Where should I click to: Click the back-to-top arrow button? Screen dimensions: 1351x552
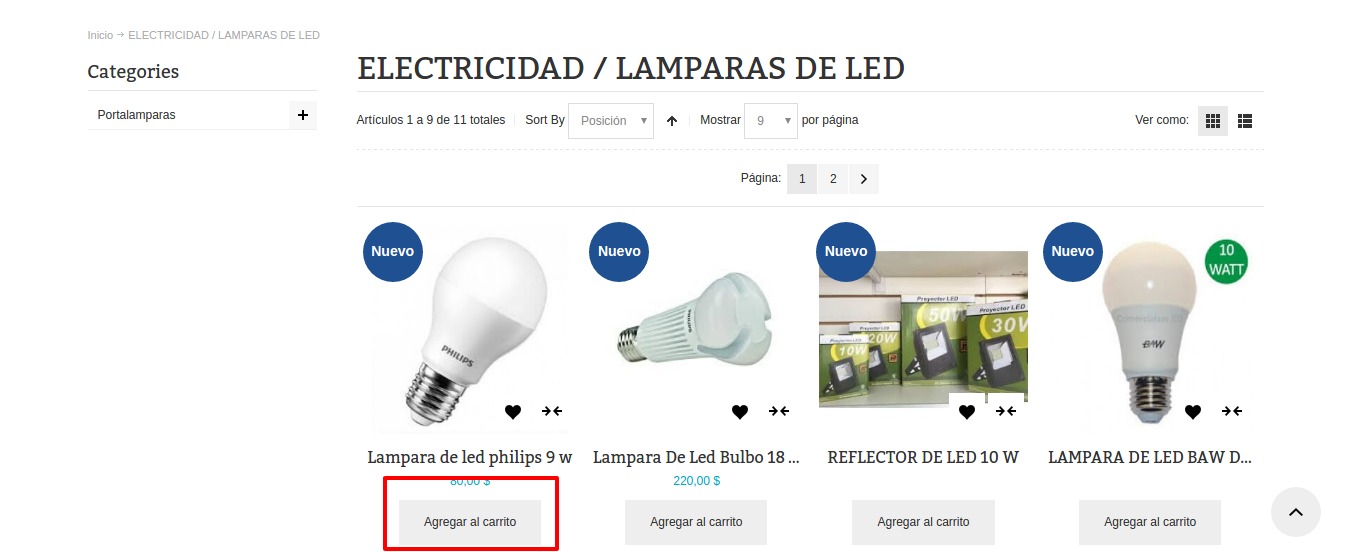pyautogui.click(x=1296, y=512)
